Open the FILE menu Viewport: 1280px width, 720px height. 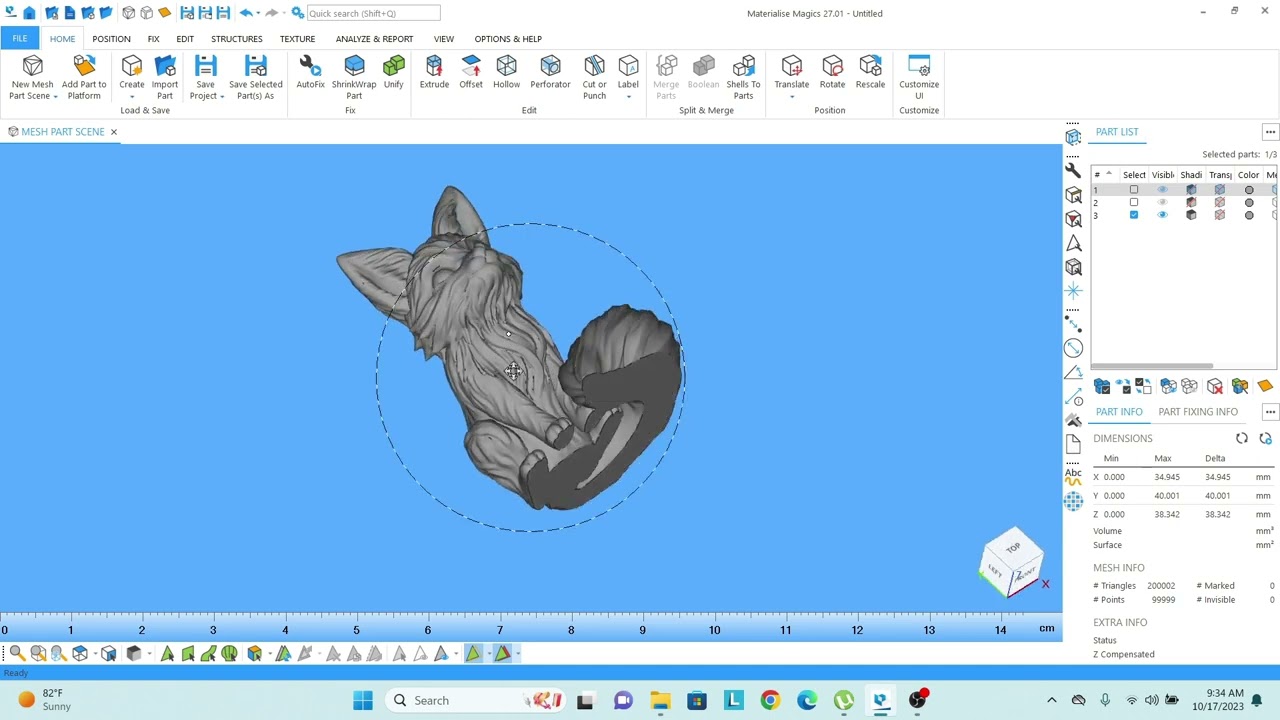coord(20,39)
